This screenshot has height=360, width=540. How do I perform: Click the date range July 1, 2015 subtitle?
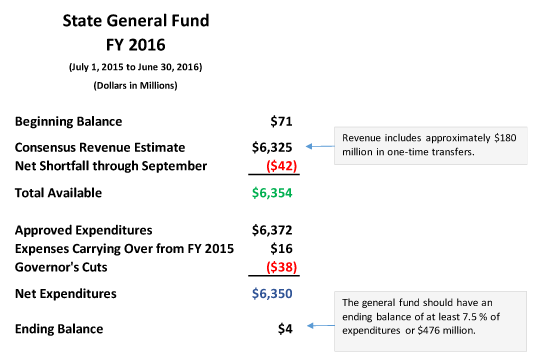point(136,67)
